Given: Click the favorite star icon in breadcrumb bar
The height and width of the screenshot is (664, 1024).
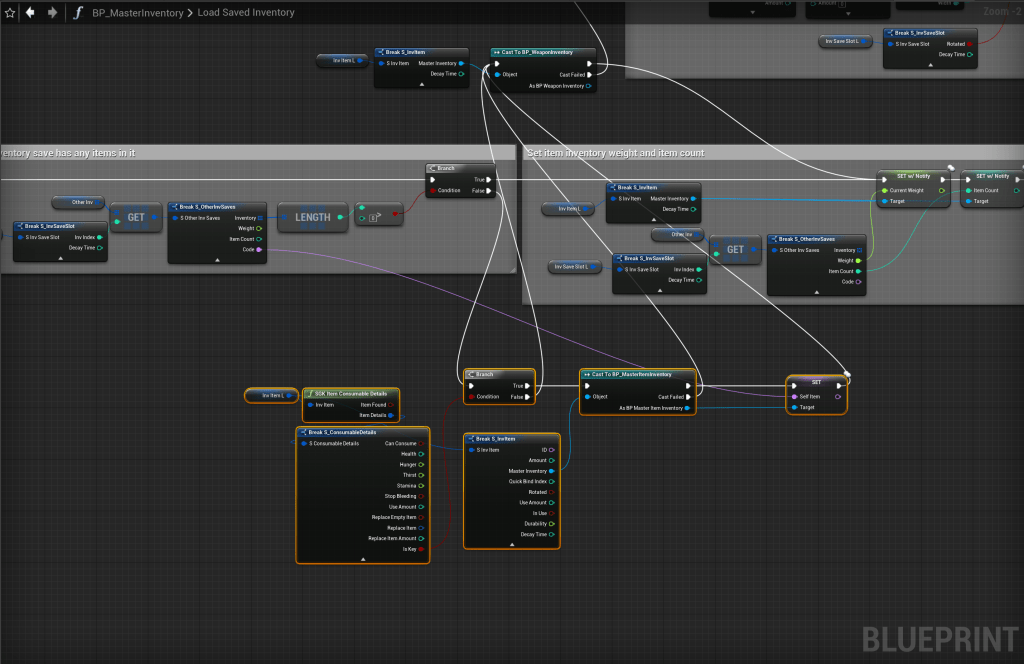Looking at the screenshot, I should click(10, 13).
